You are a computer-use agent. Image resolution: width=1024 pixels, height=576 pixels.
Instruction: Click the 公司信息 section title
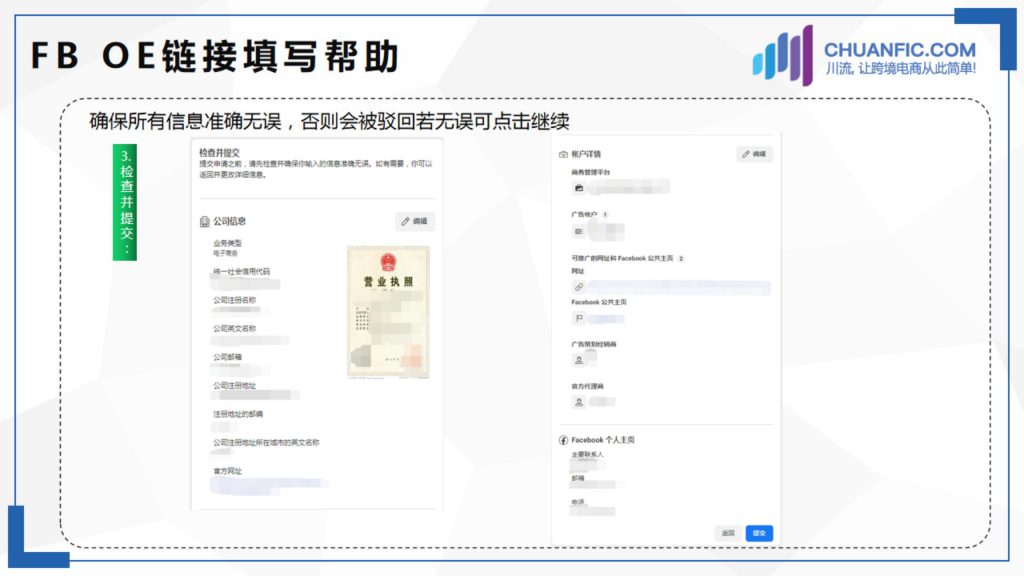pos(229,221)
